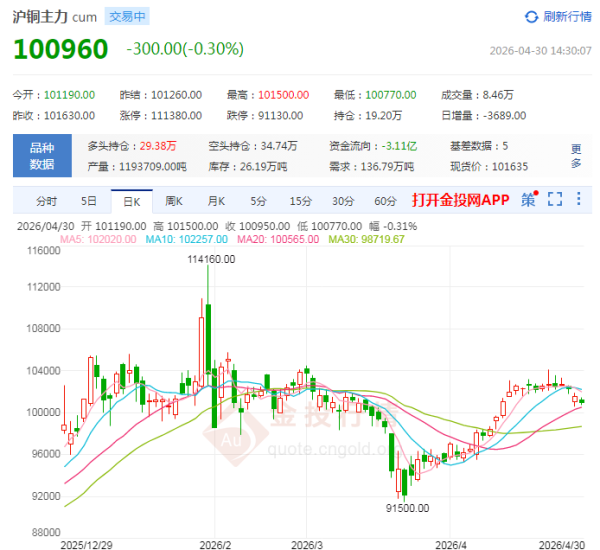Image resolution: width=600 pixels, height=550 pixels.
Task: Click 现货价 value 101635
Action: [x=510, y=166]
